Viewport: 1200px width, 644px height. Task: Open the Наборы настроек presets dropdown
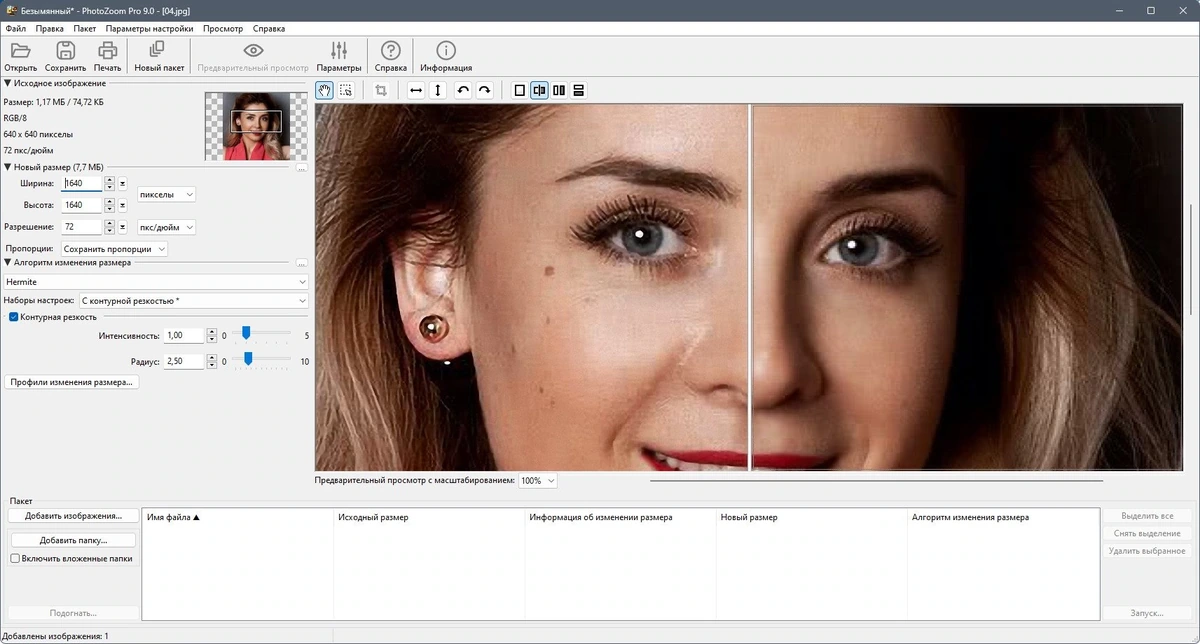[x=193, y=300]
